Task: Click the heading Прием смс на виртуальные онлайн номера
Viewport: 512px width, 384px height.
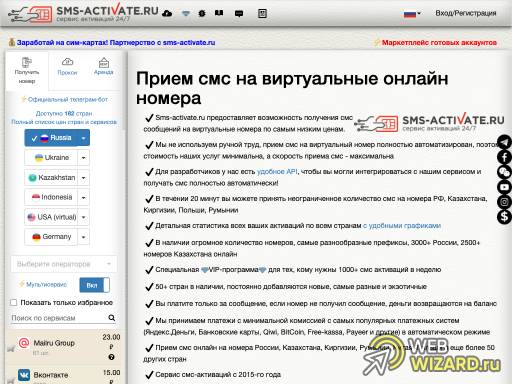Action: (292, 88)
